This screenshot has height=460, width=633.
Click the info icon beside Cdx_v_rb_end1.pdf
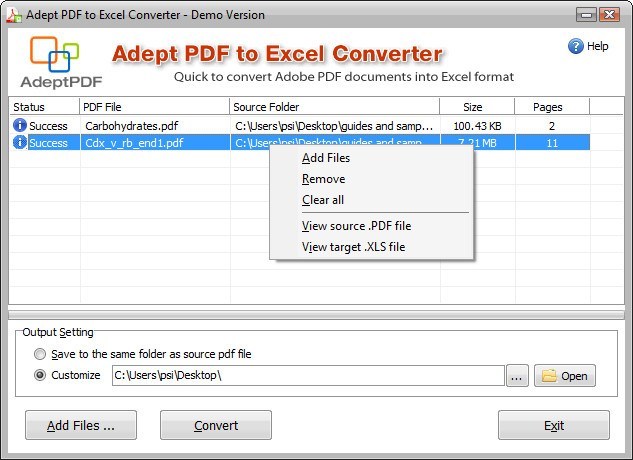tap(19, 143)
